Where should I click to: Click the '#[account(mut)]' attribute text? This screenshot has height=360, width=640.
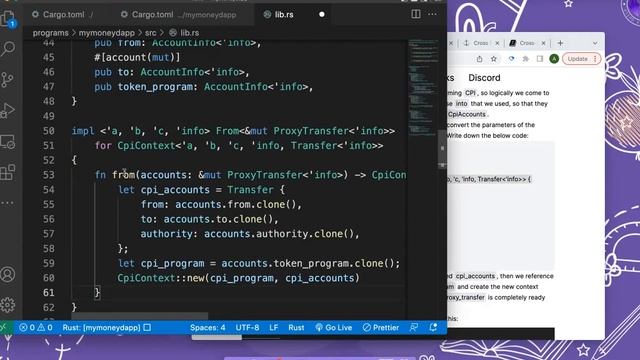click(x=137, y=57)
